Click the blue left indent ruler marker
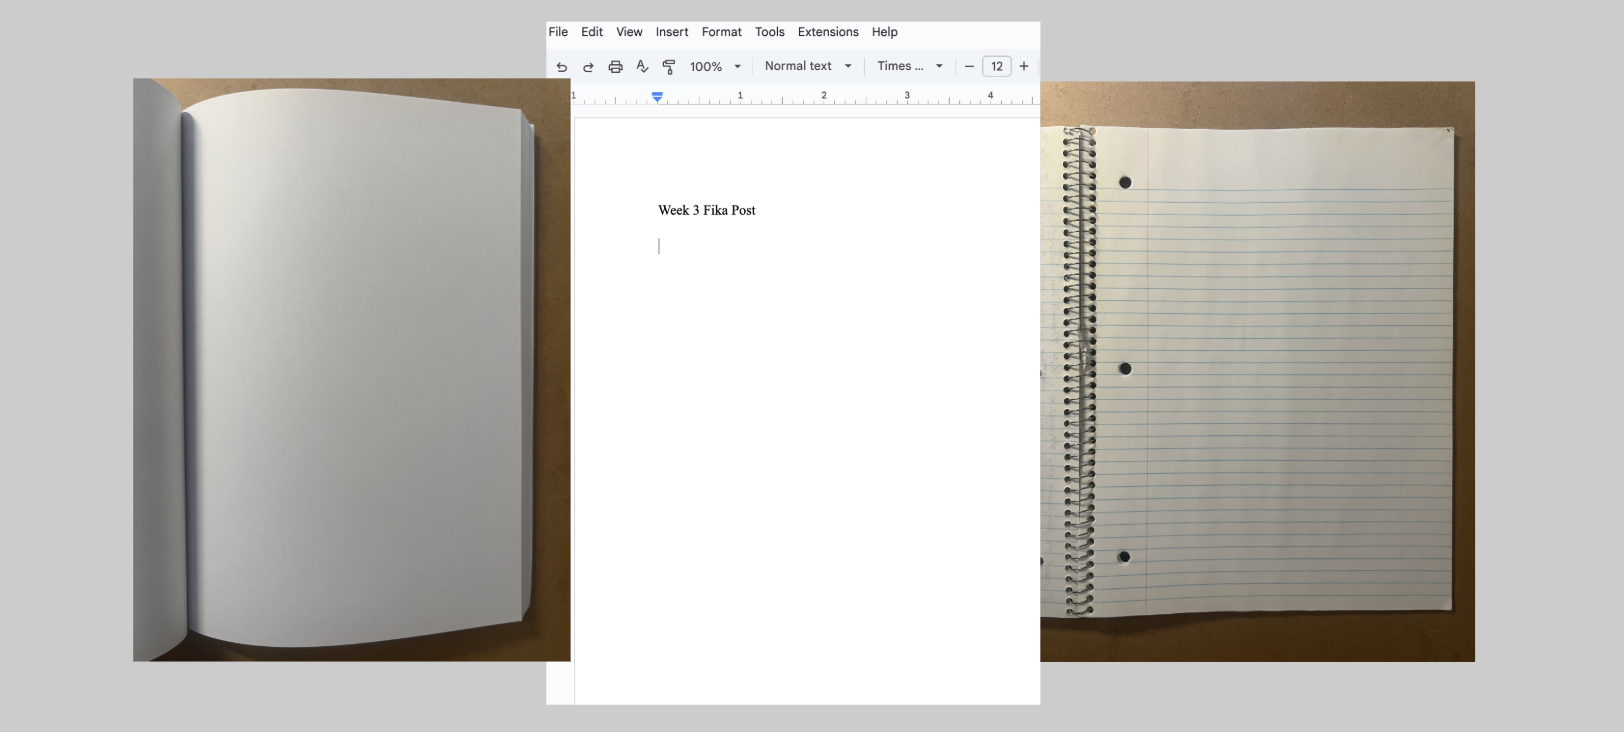Screen dimensions: 1624x732 coord(657,97)
